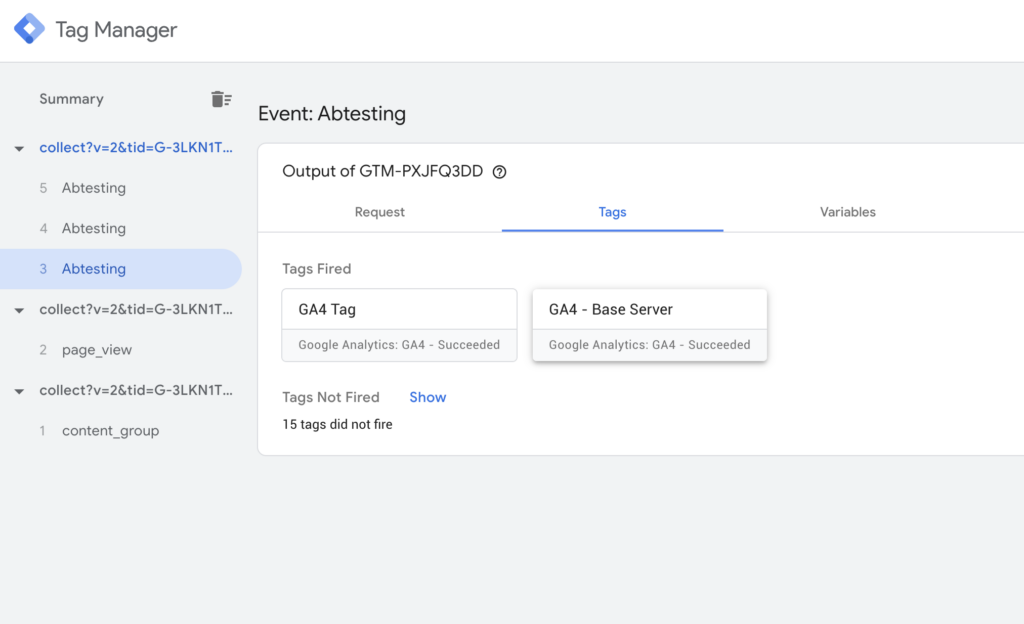1024x624 pixels.
Task: Click 'Output of GTM-PXJFQ3DD' text
Action: 383,171
